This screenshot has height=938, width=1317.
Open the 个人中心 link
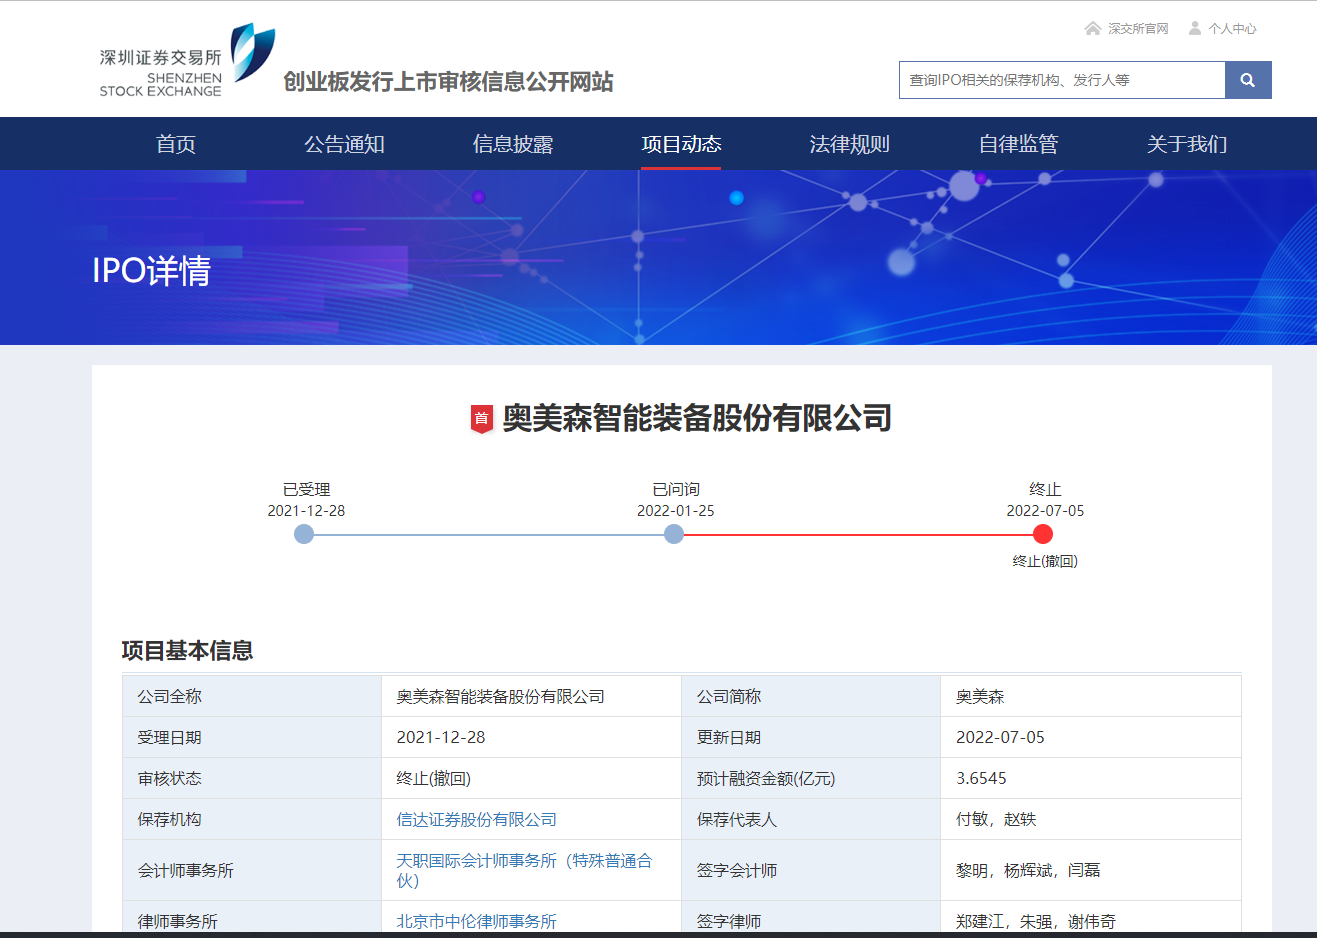point(1232,29)
